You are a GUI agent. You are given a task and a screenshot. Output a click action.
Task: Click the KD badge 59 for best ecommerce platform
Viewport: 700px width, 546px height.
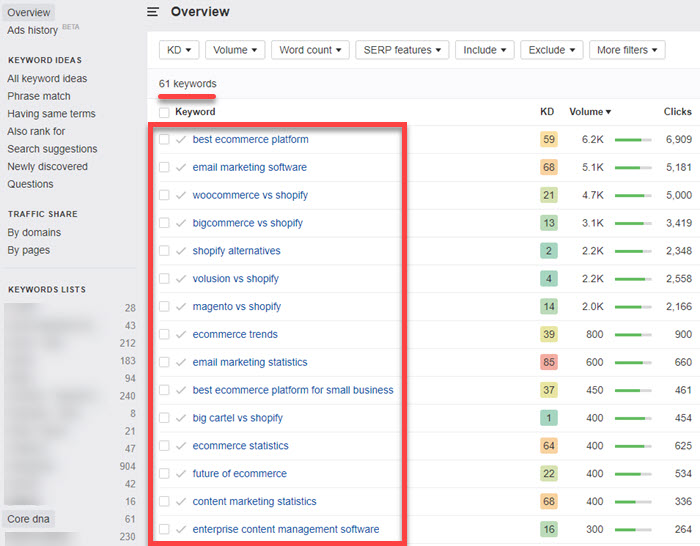click(548, 140)
